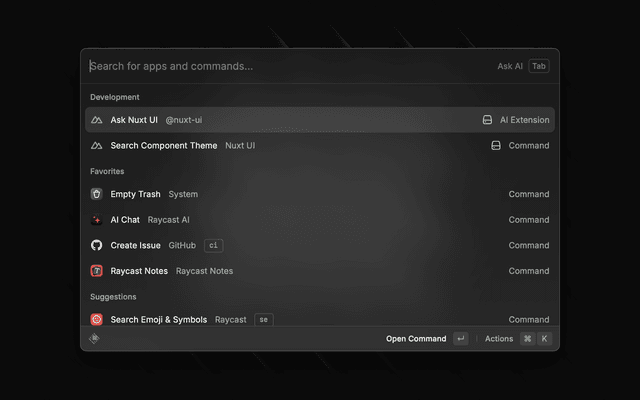
Task: Click the AI Extension label
Action: (524, 120)
